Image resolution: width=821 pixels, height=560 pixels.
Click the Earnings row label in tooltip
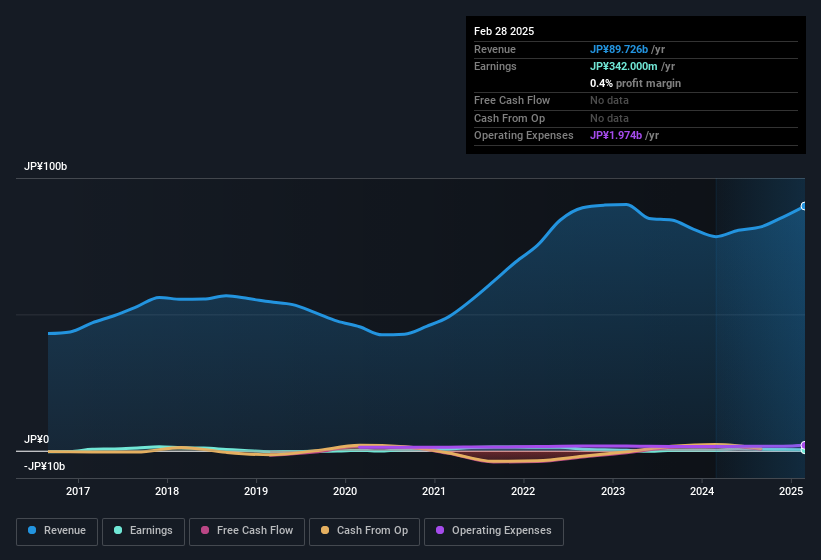coord(495,66)
